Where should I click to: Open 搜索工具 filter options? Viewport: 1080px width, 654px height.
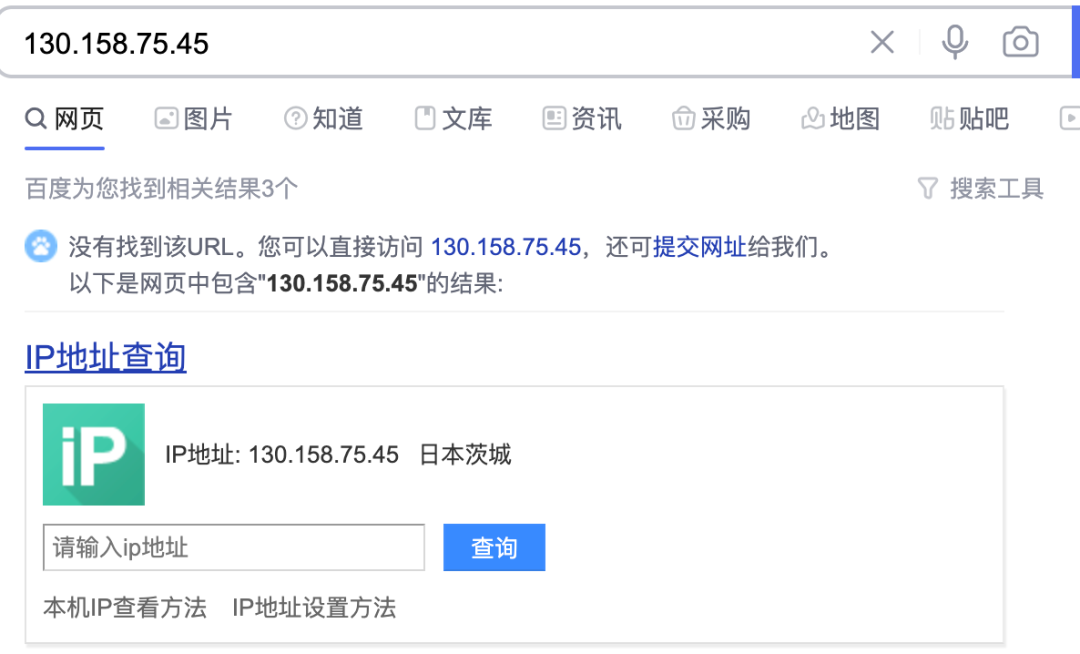[981, 188]
